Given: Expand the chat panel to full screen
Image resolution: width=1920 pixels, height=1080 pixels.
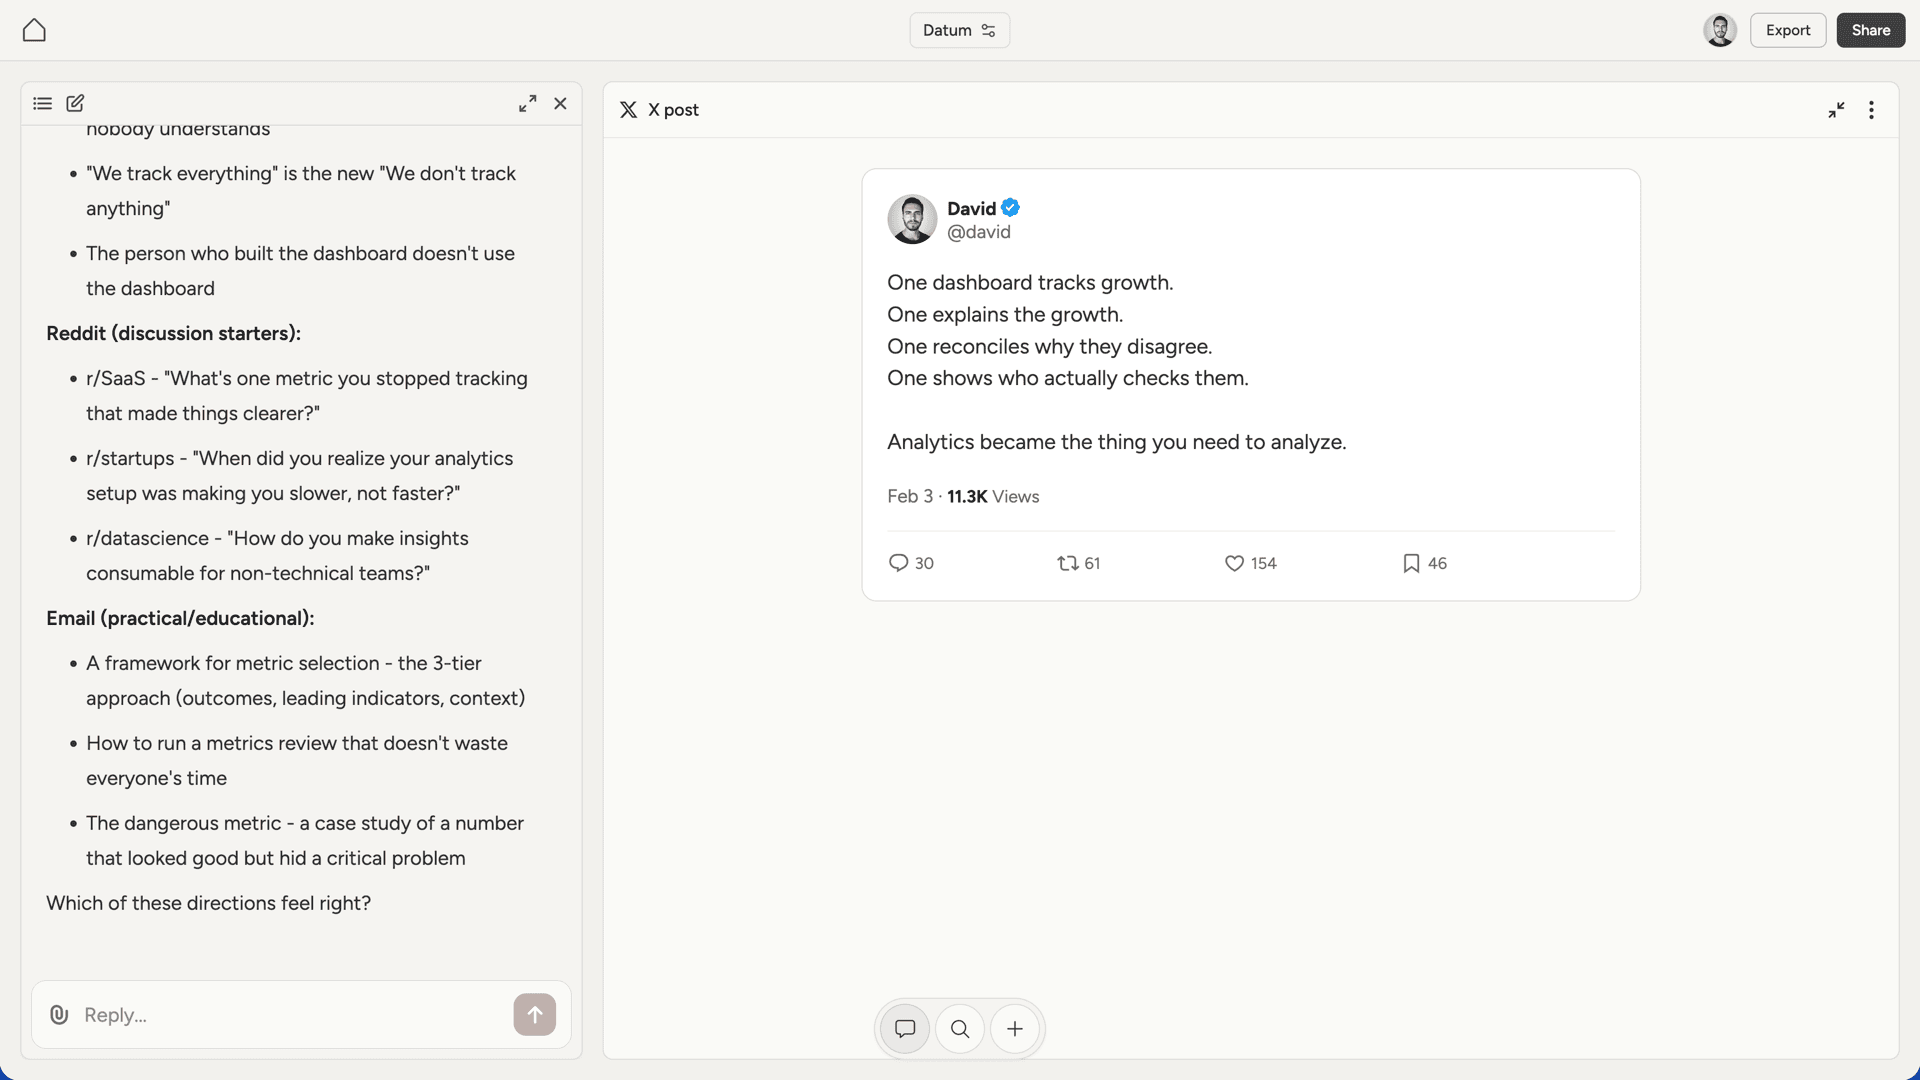Looking at the screenshot, I should coord(528,103).
